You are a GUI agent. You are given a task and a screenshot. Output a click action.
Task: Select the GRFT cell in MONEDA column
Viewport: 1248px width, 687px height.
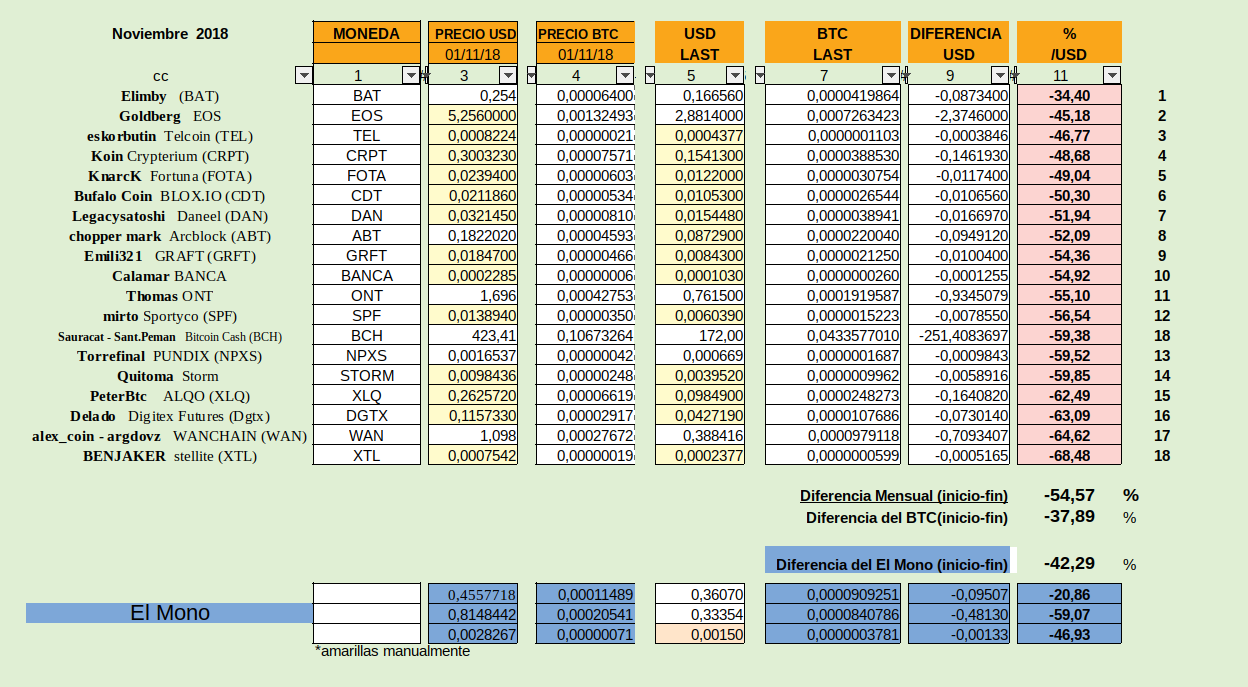coord(367,255)
